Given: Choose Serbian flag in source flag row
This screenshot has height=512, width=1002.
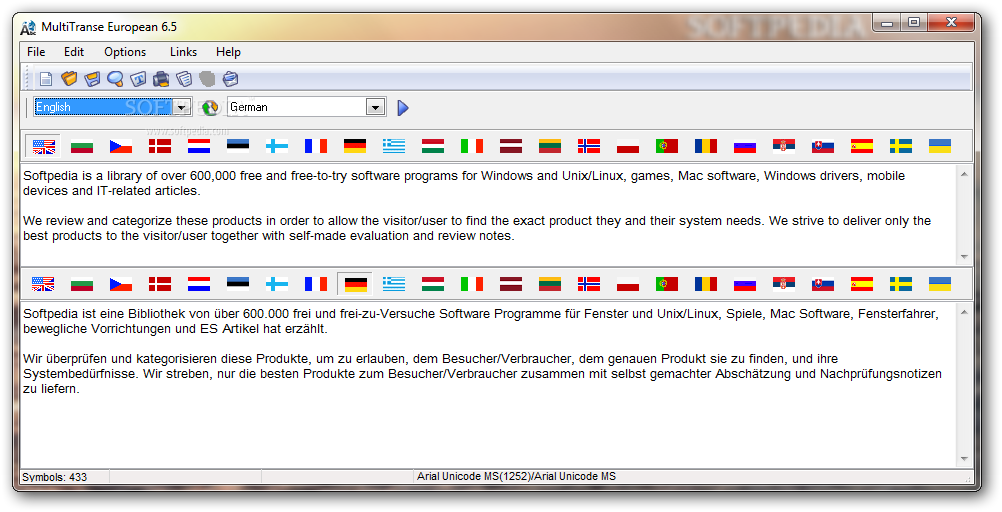Looking at the screenshot, I should pyautogui.click(x=783, y=146).
